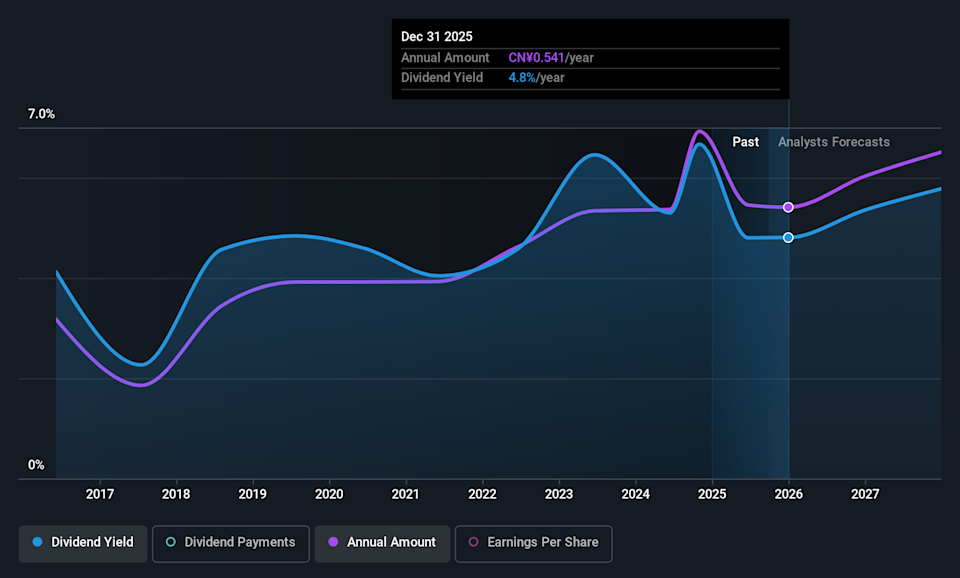Click the blue Dividend Yield marker at 2026
The height and width of the screenshot is (578, 960).
click(788, 237)
